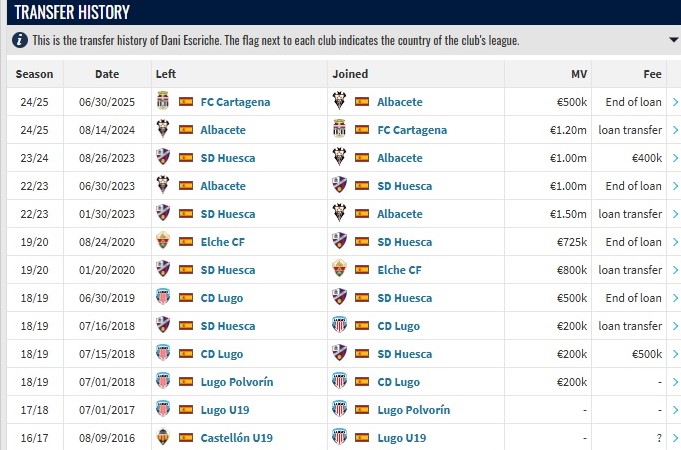Viewport: 681px width, 450px height.
Task: Click the info icon in transfer history banner
Action: [x=20, y=41]
